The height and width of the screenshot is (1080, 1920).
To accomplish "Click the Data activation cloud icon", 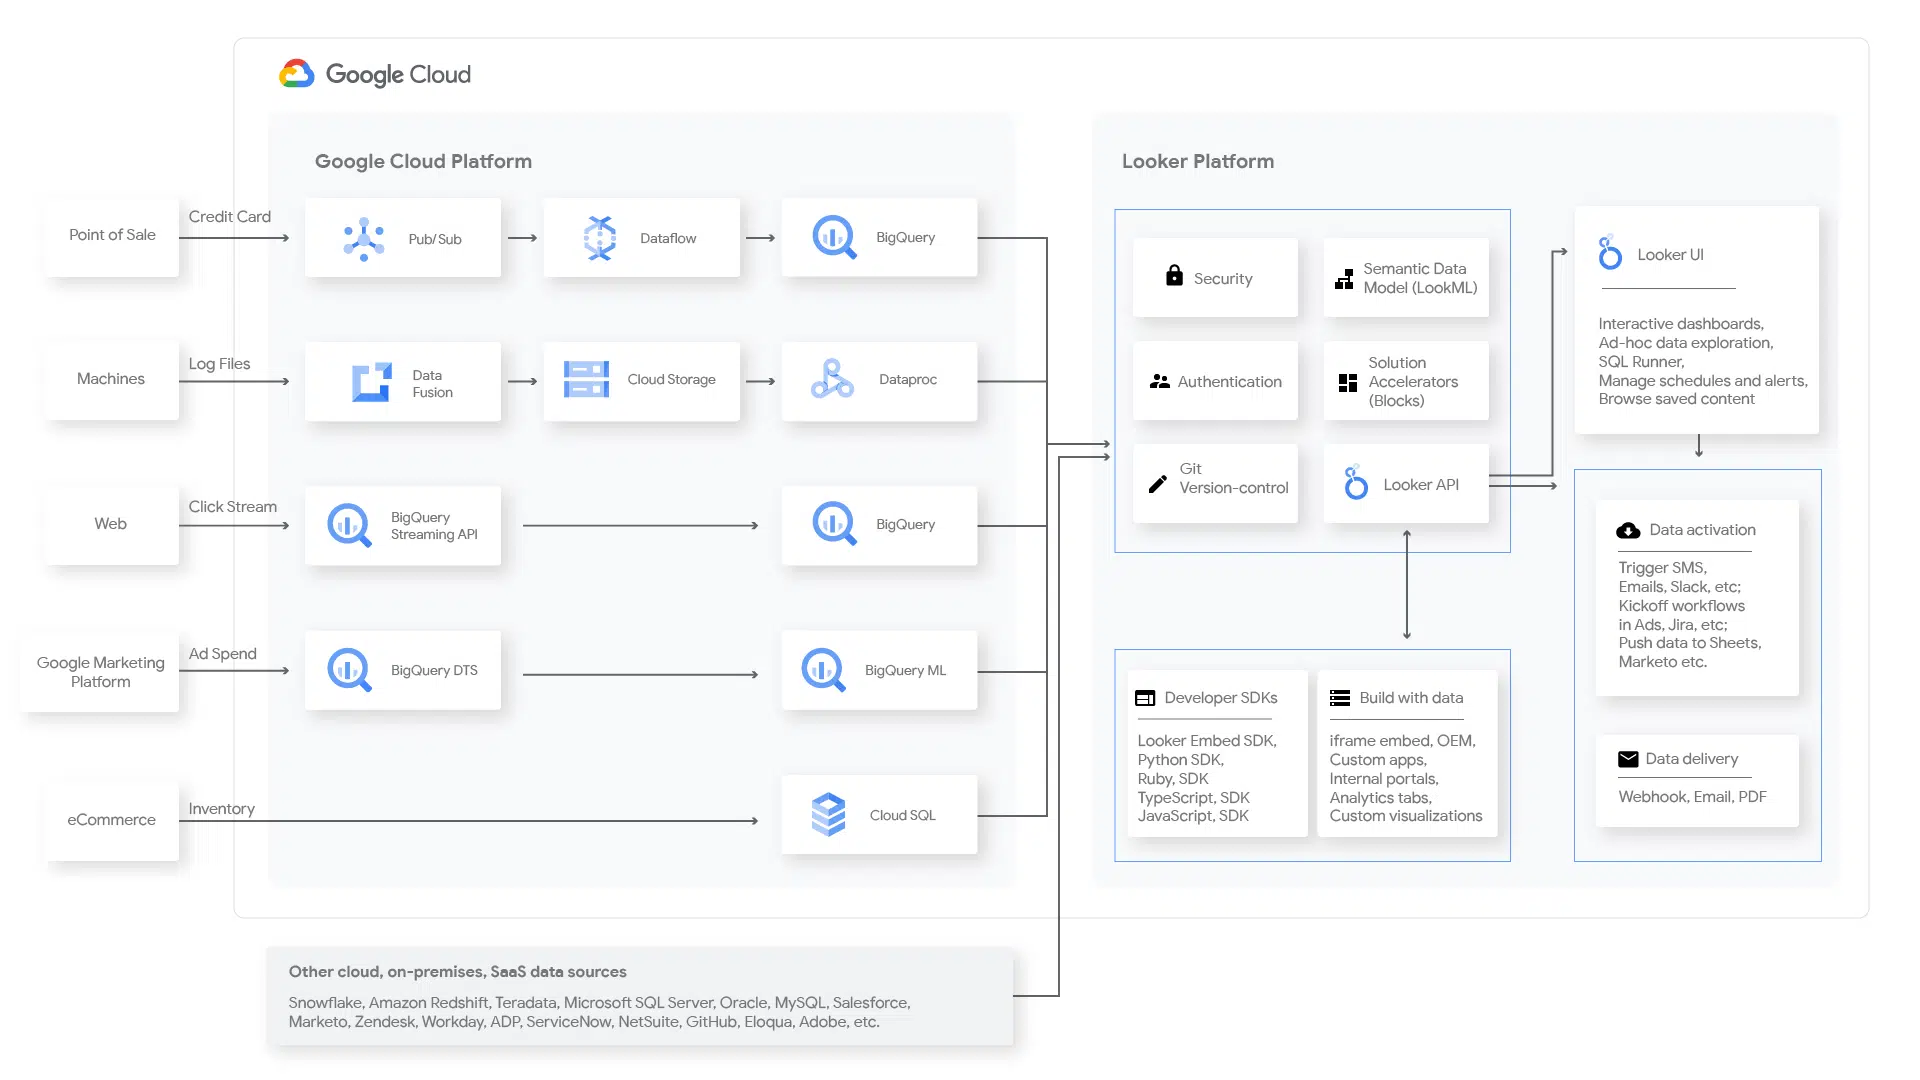I will point(1628,530).
